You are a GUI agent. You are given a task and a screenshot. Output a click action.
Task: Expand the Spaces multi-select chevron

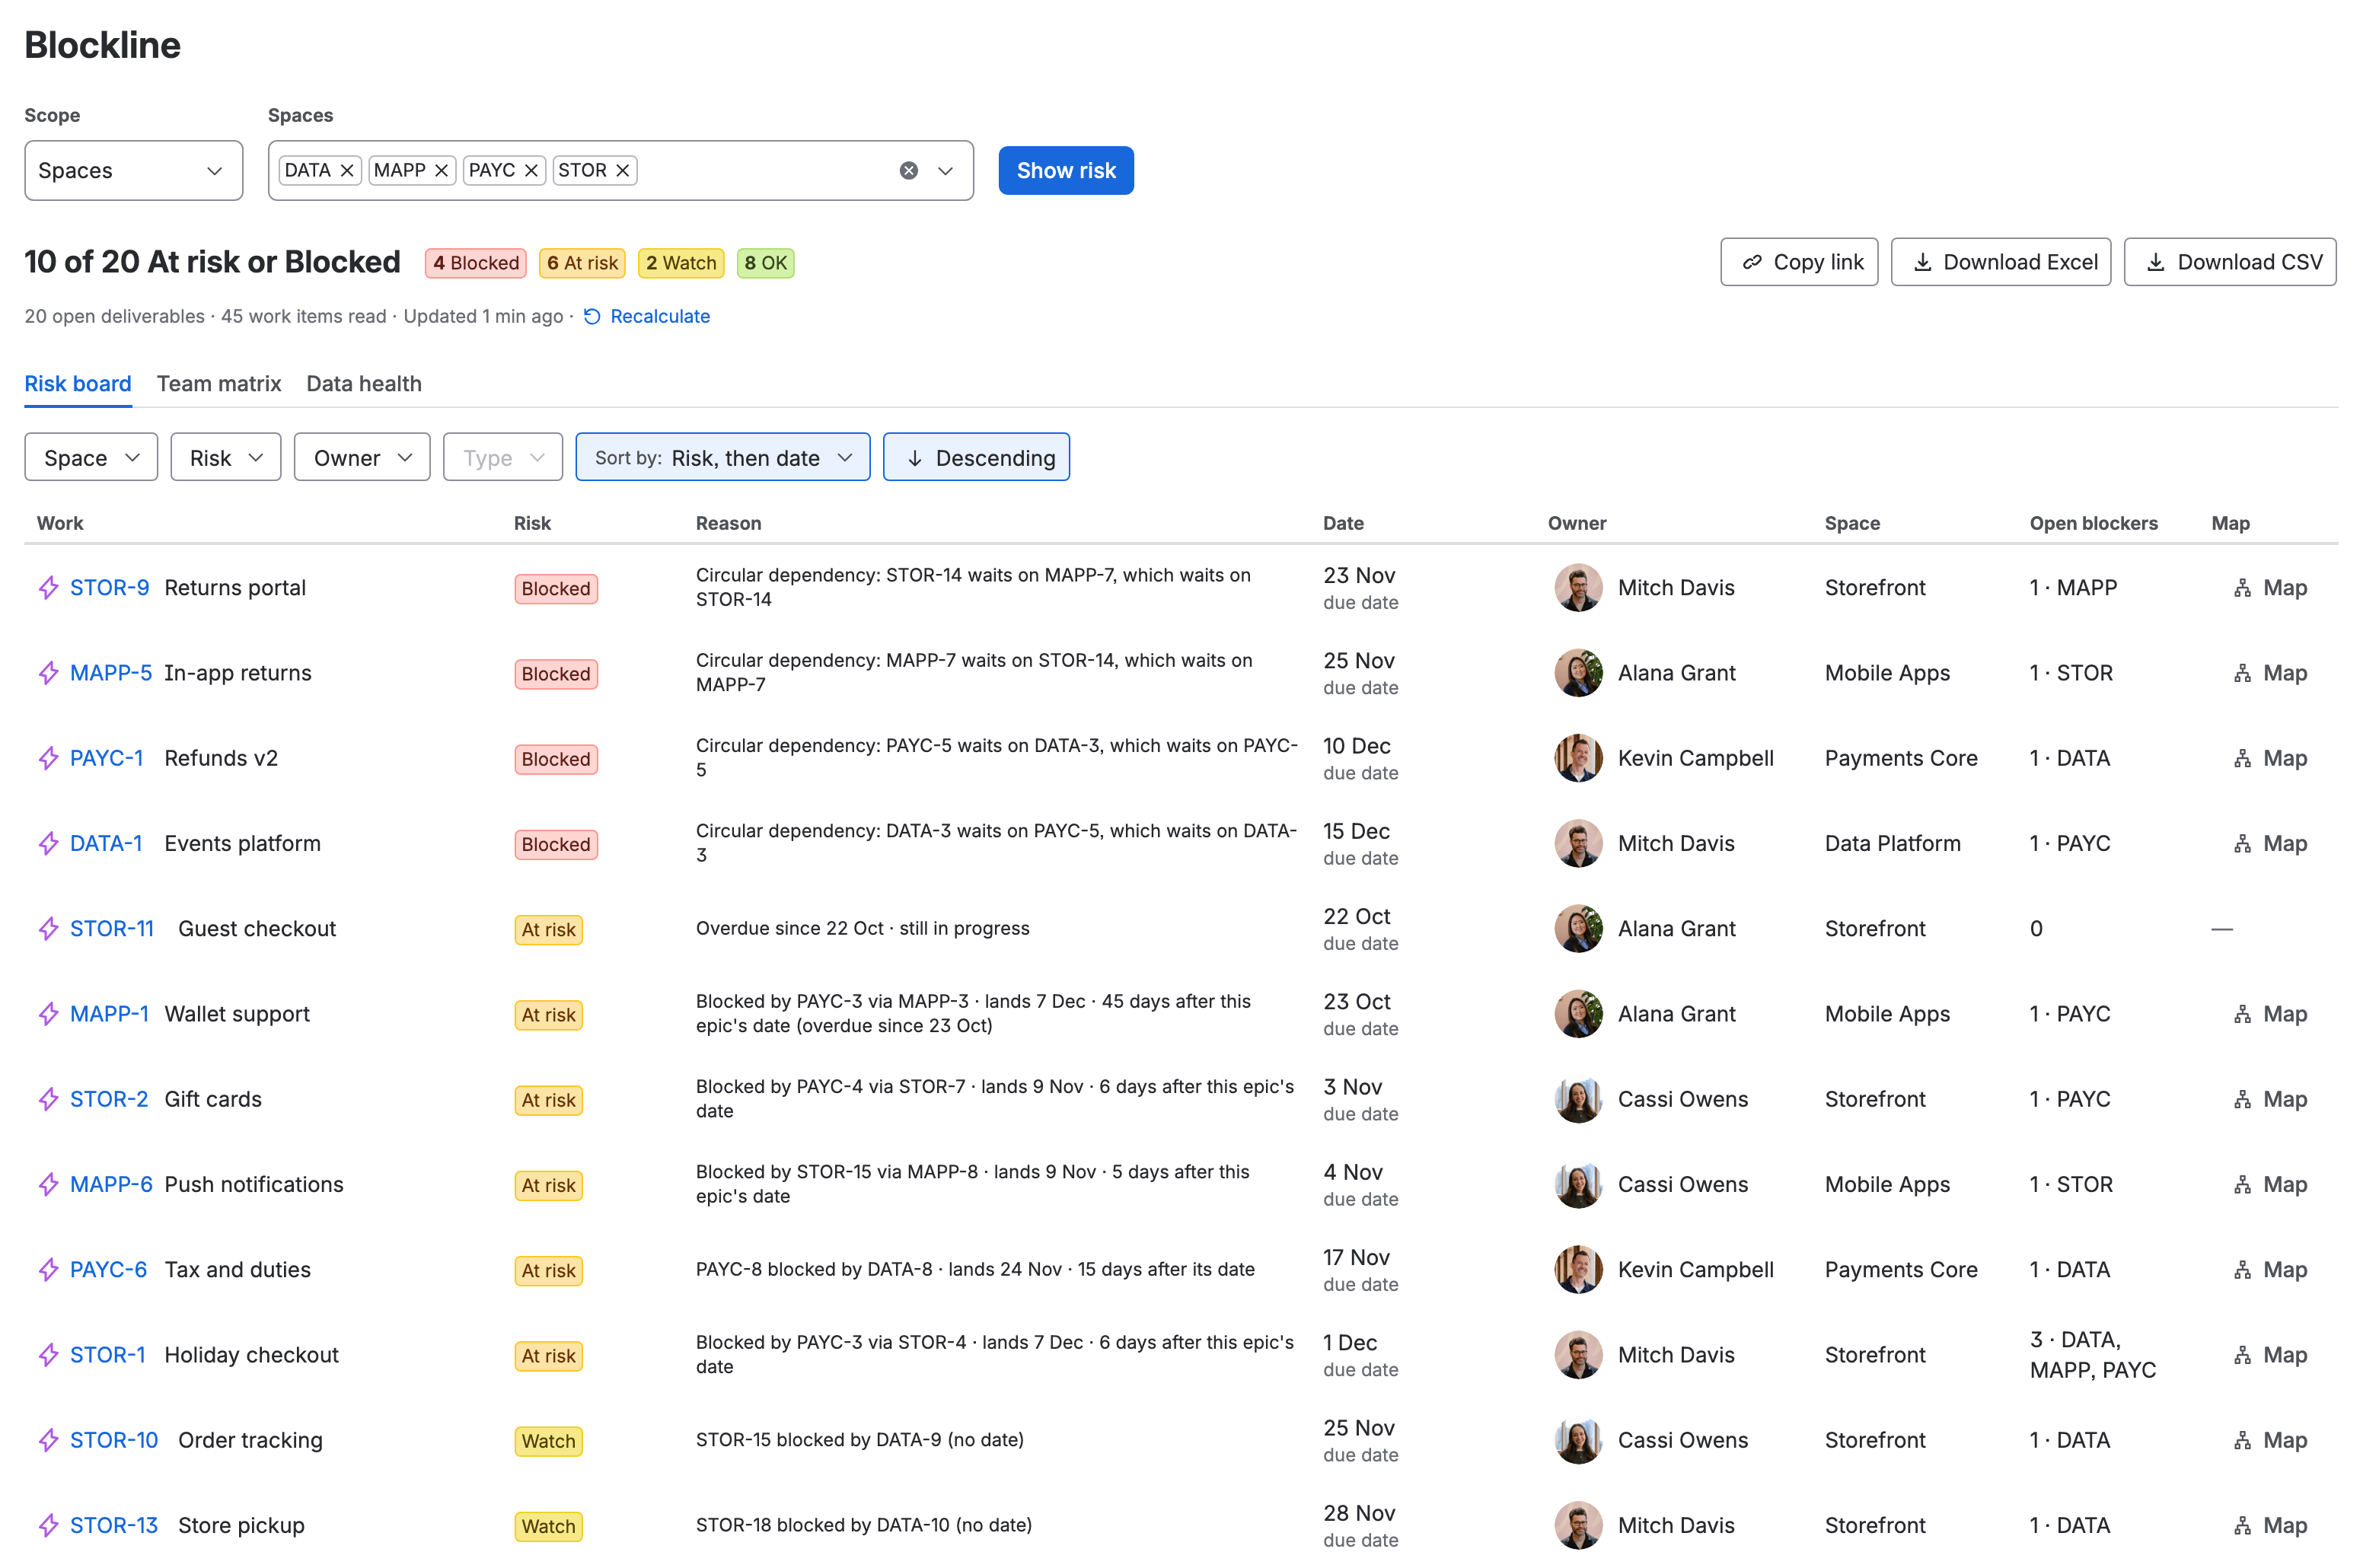pos(945,171)
